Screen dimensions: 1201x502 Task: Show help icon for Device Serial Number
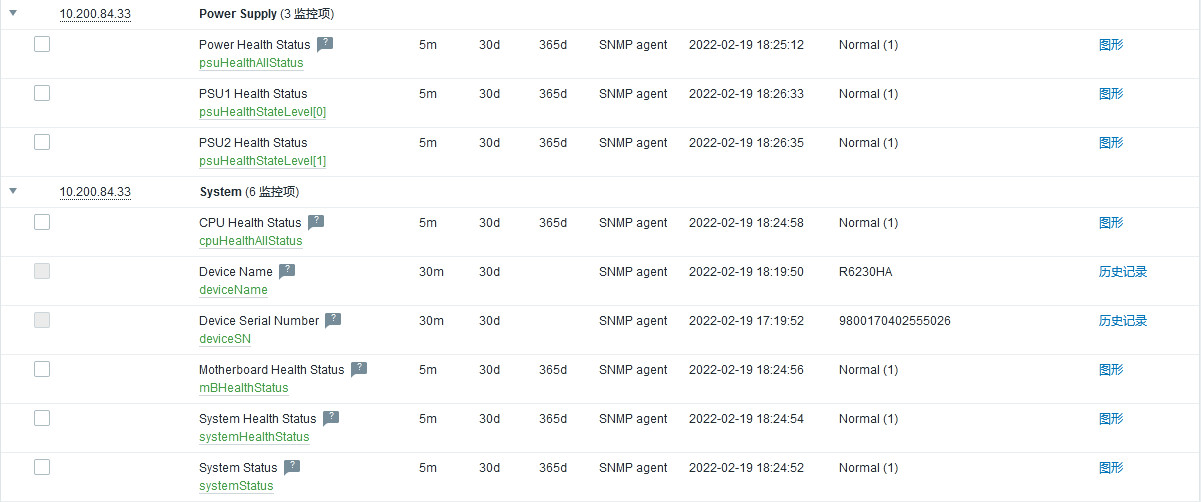[333, 320]
